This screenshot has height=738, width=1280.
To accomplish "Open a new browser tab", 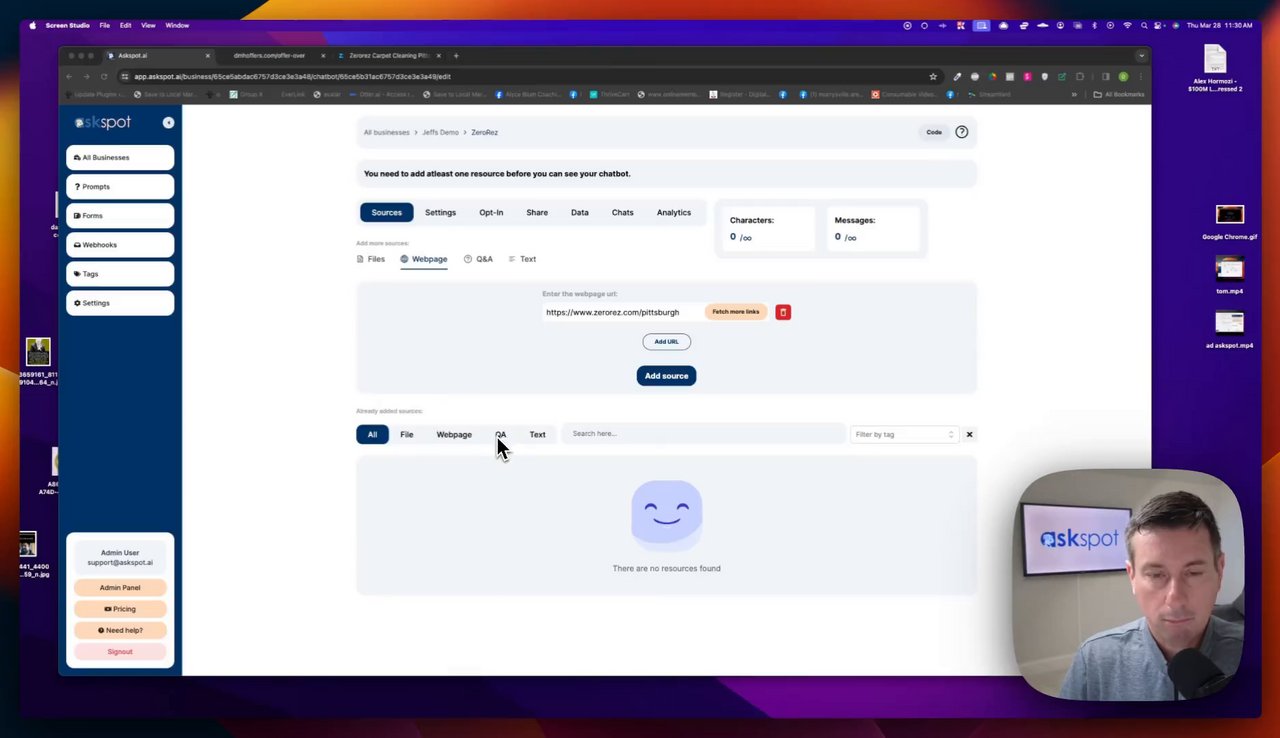I will [x=456, y=56].
